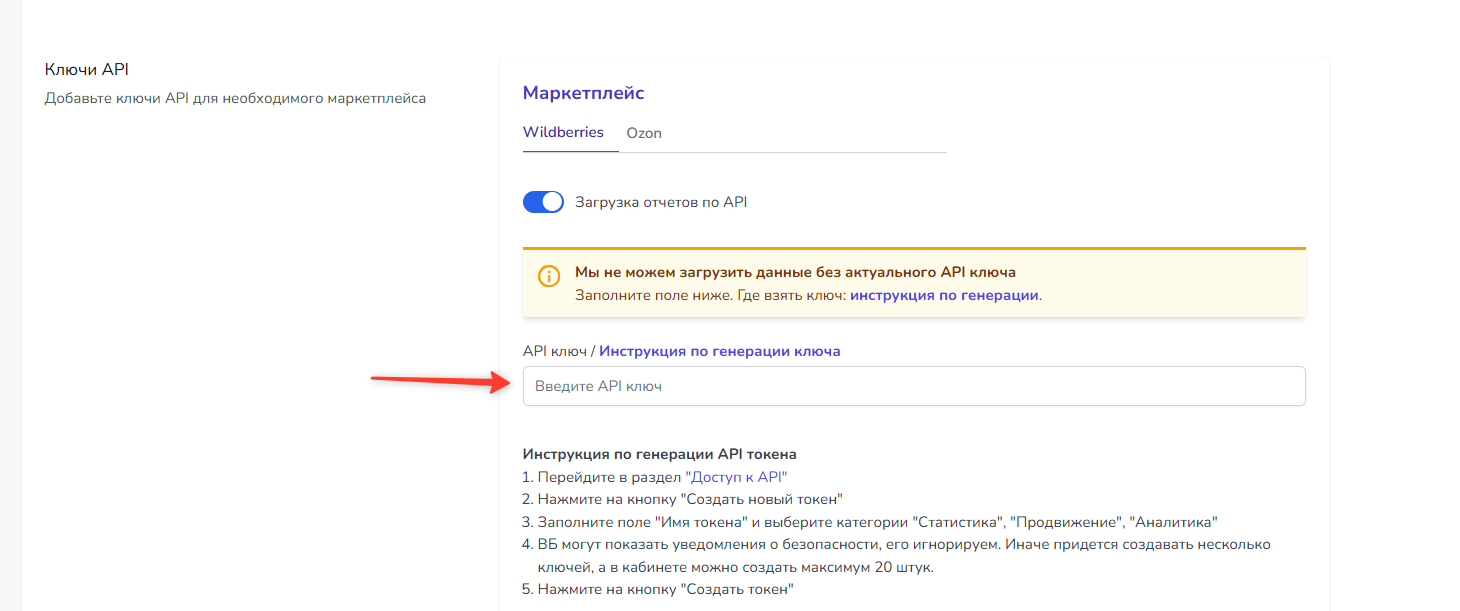Image resolution: width=1460 pixels, height=611 pixels.
Task: Switch to the Wildberries tab
Action: point(563,132)
